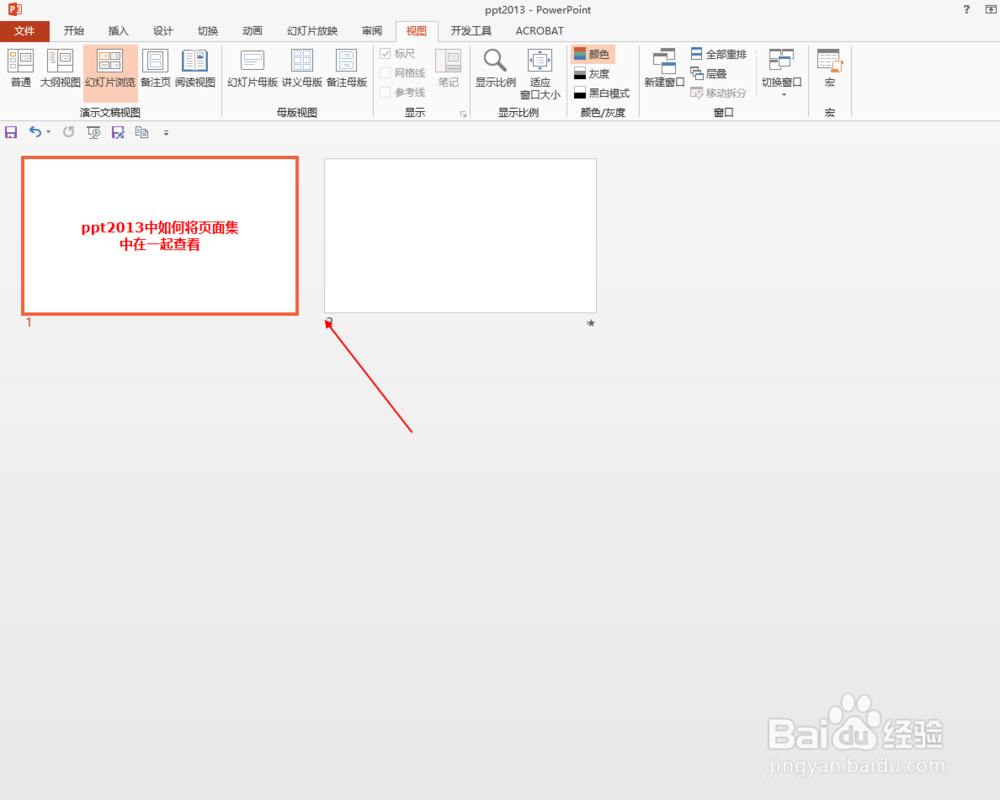Viewport: 1000px width, 800px height.
Task: Click Cascade windows (层叠)
Action: click(709, 74)
